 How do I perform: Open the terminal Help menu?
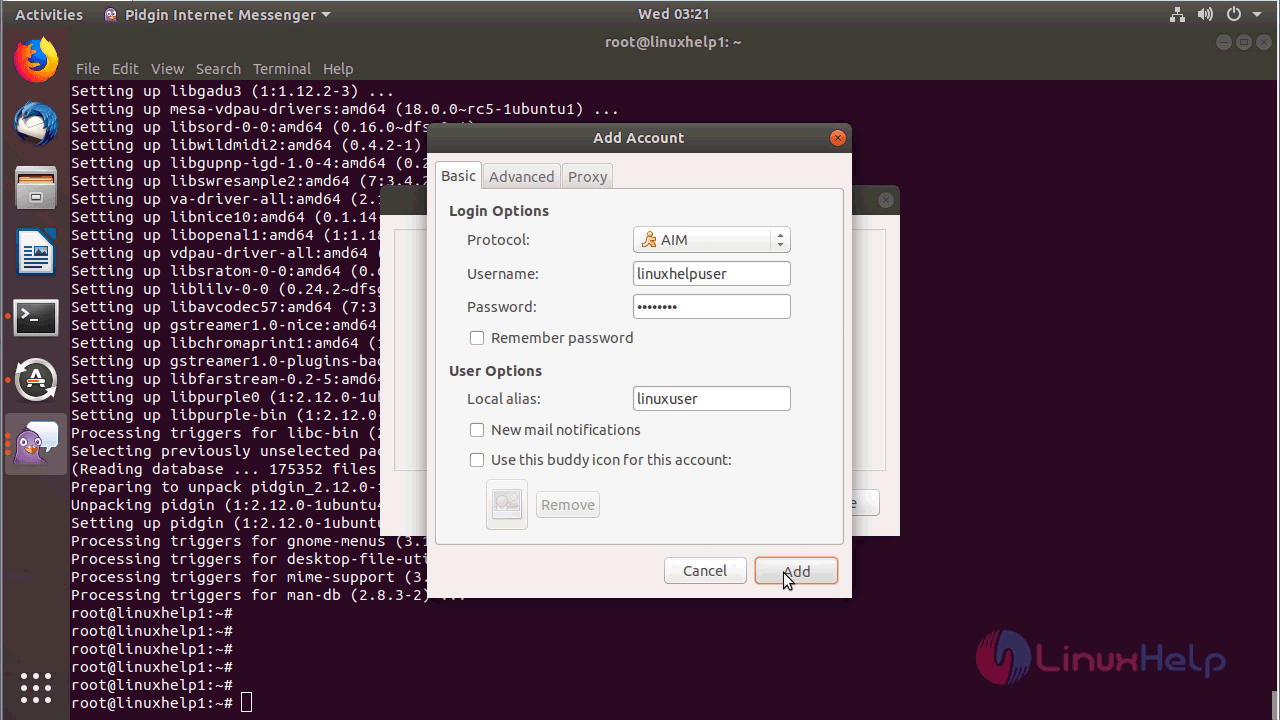click(338, 69)
